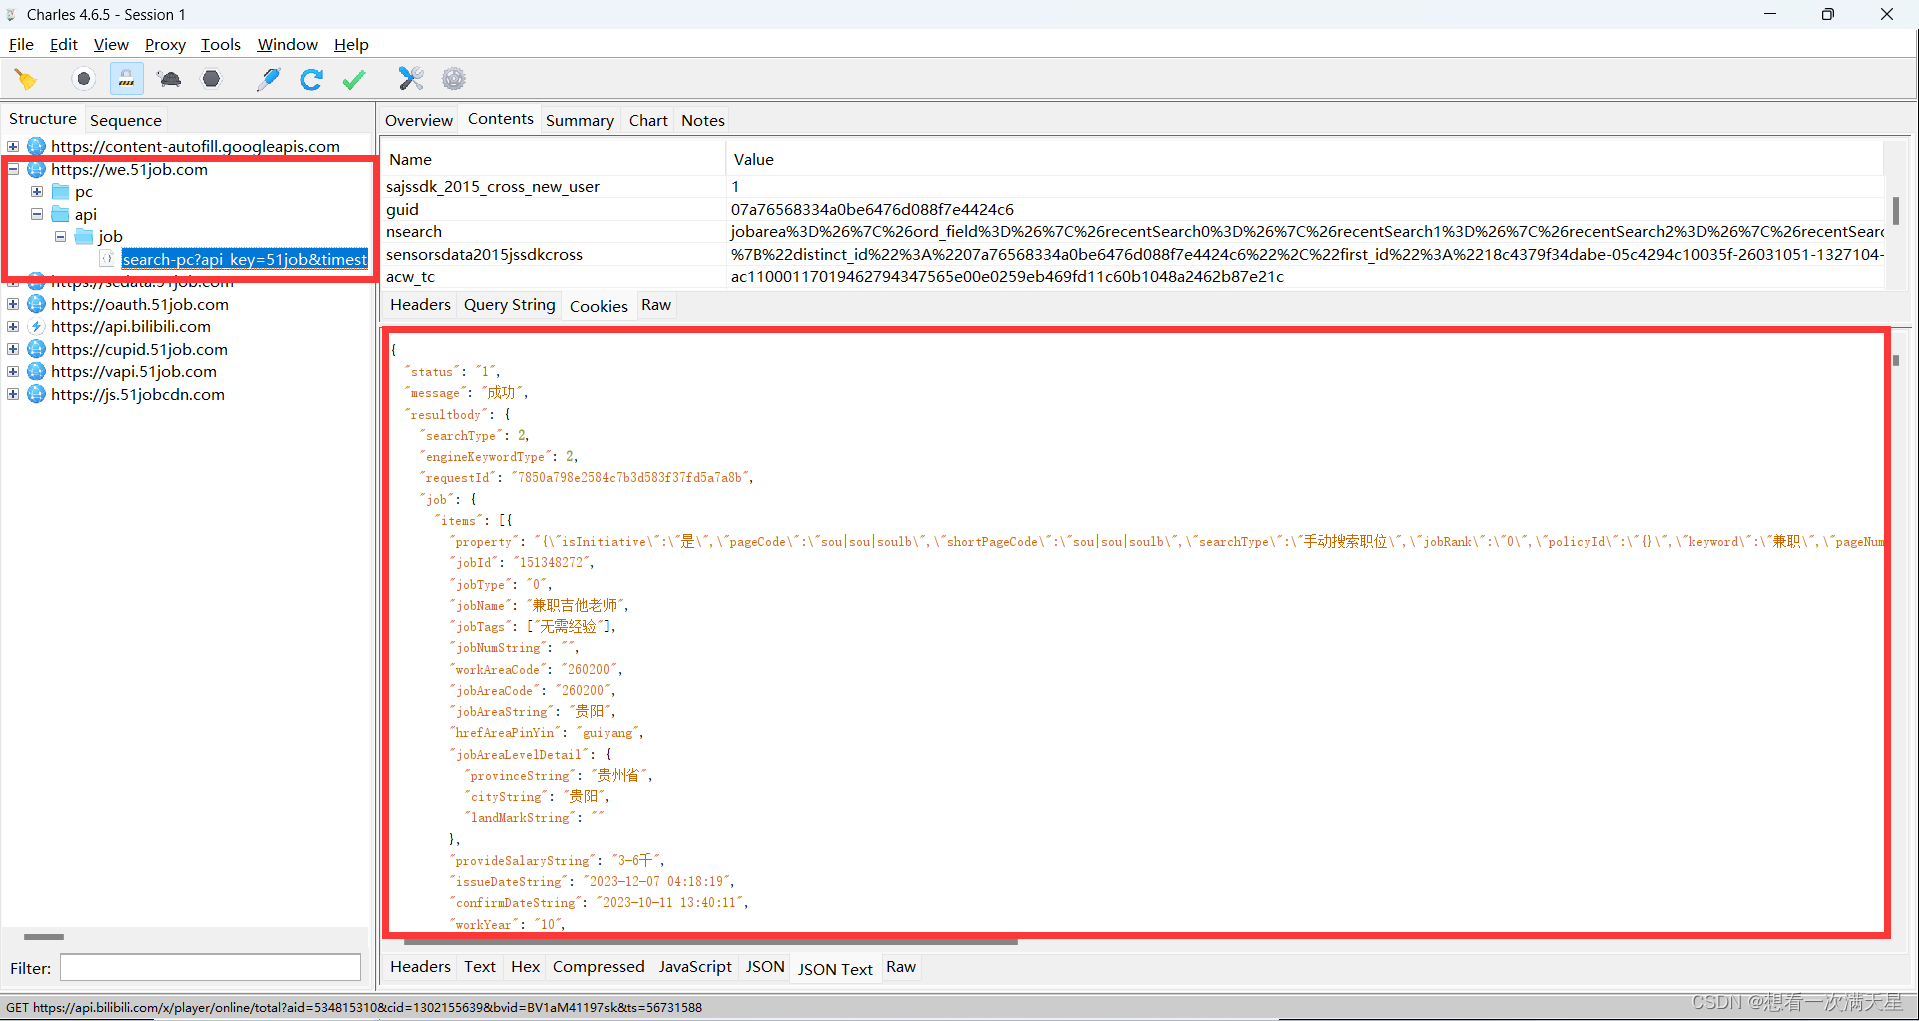
Task: Click globe icon for we.51job.com
Action: (x=36, y=169)
